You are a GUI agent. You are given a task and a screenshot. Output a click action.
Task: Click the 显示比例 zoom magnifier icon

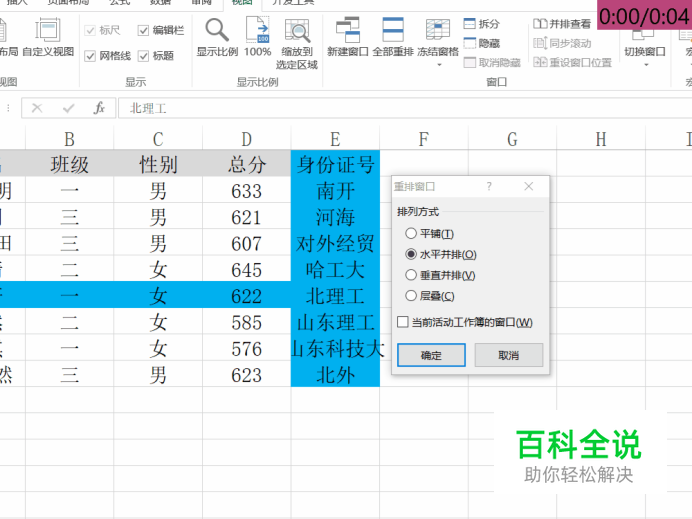tap(217, 30)
